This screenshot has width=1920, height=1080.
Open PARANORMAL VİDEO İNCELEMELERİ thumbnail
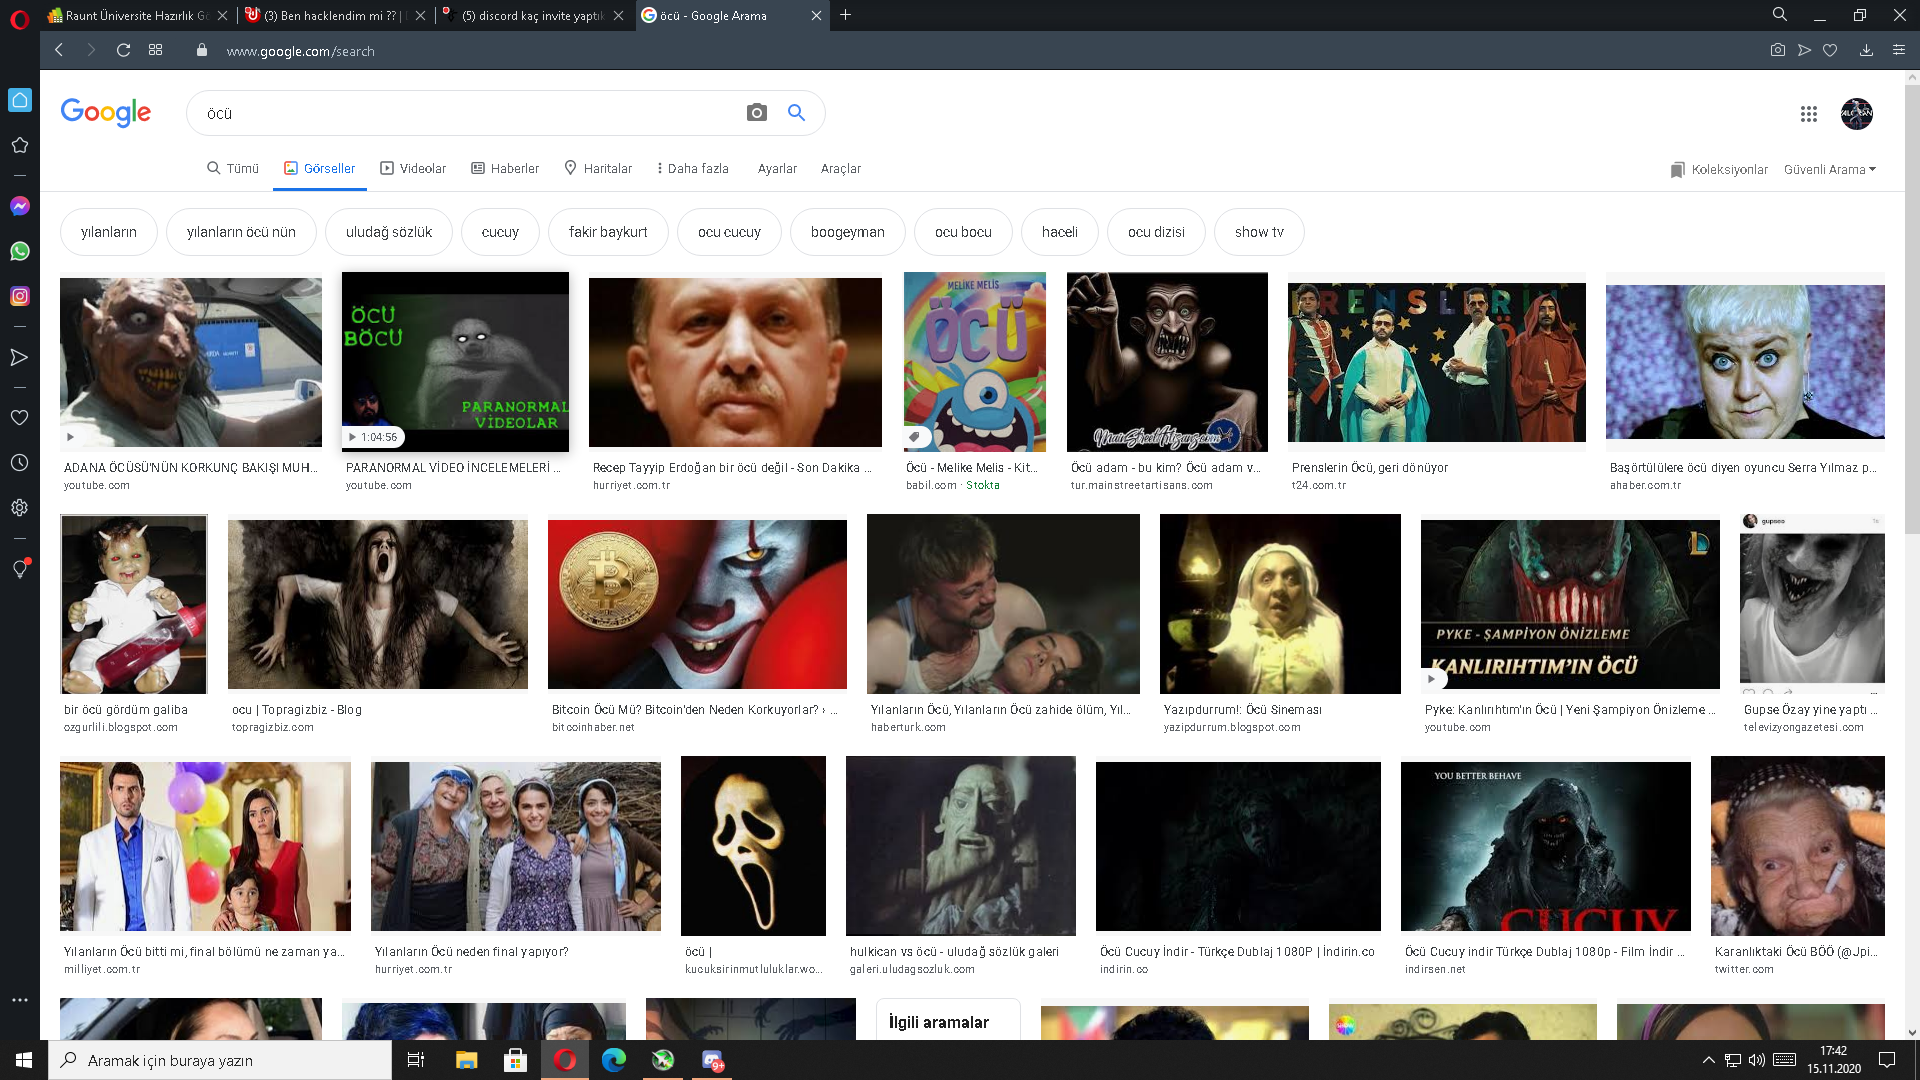click(x=455, y=362)
